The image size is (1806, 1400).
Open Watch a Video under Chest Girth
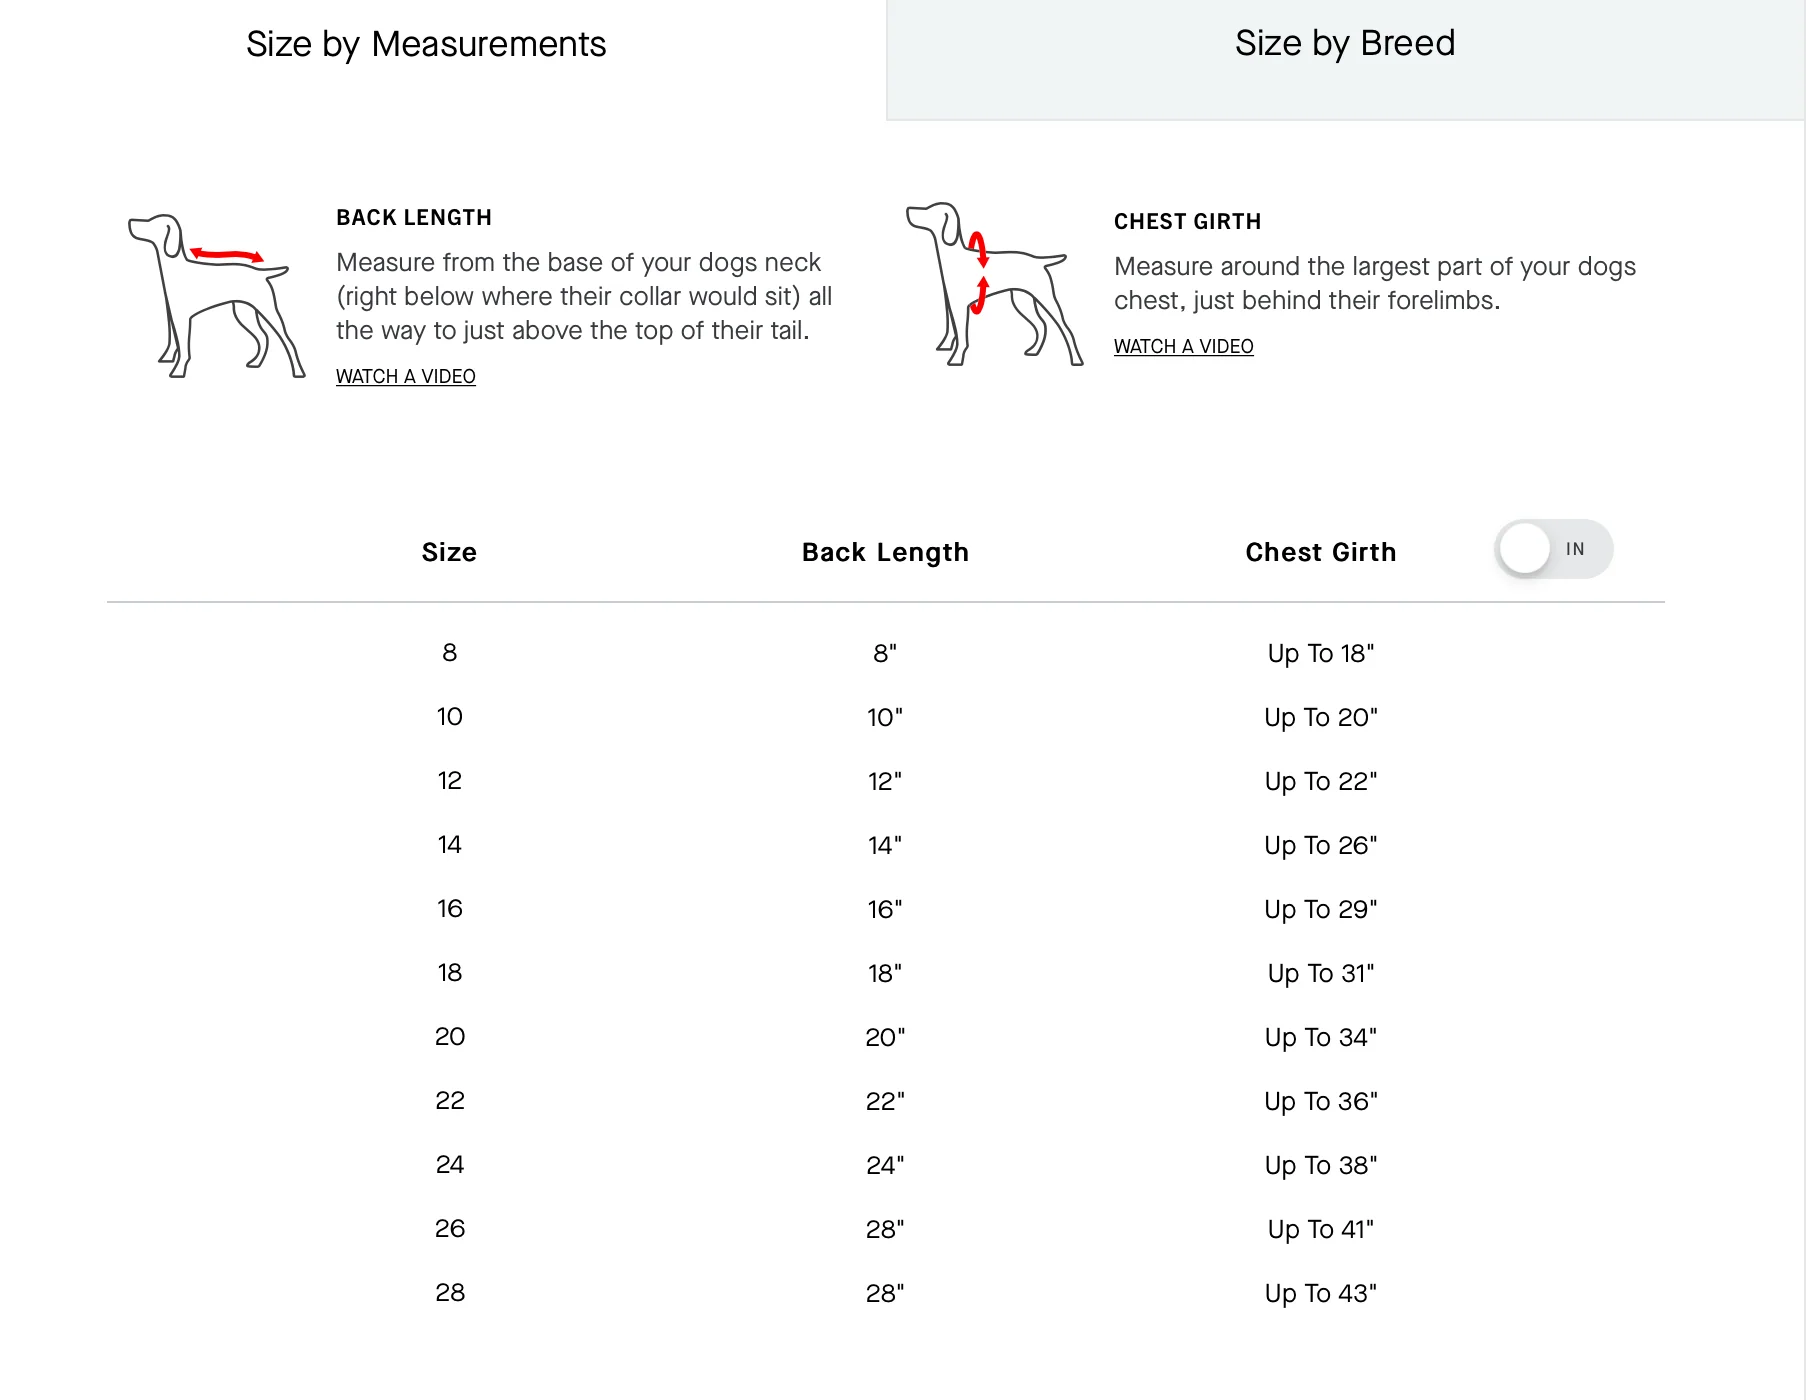[1184, 347]
